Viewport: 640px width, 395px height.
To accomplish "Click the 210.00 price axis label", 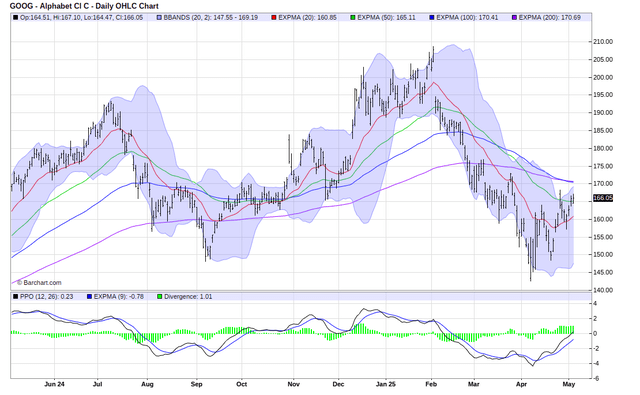I will coord(603,42).
